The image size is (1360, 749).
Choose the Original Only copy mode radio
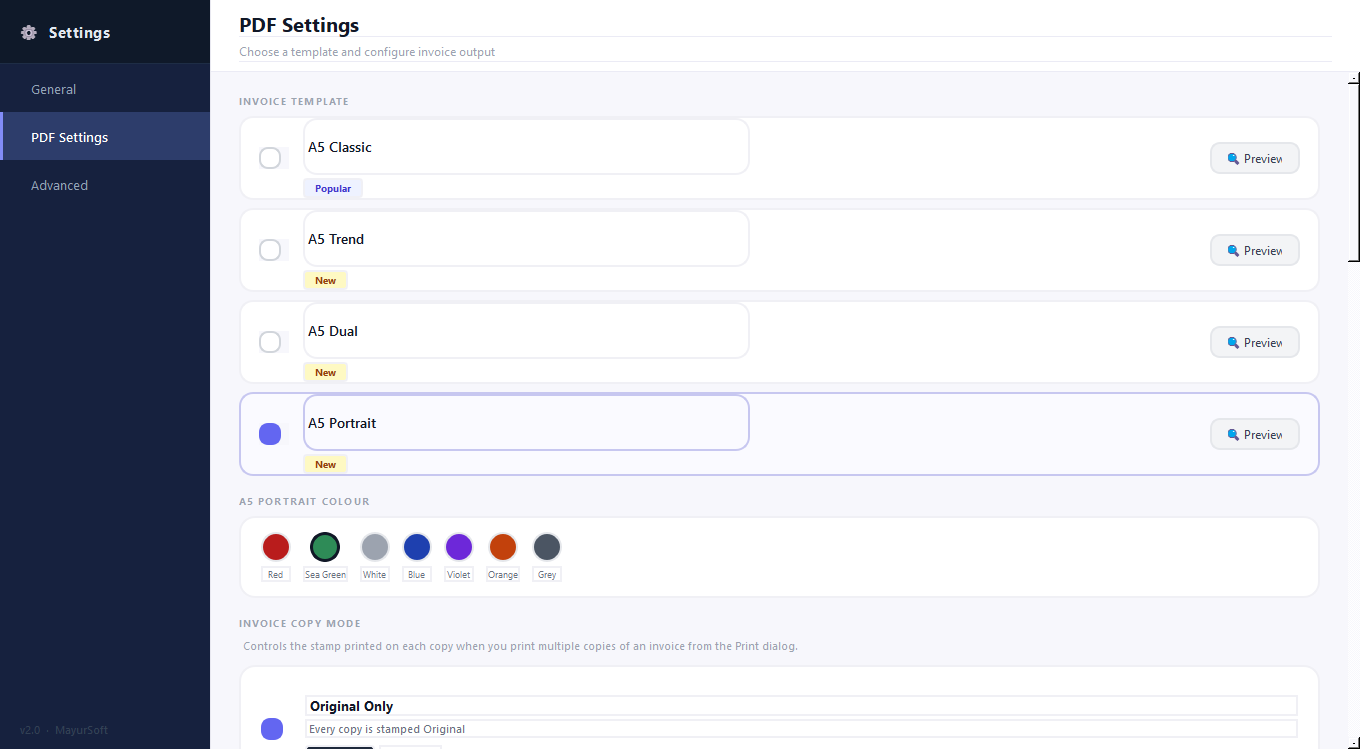[x=272, y=729]
